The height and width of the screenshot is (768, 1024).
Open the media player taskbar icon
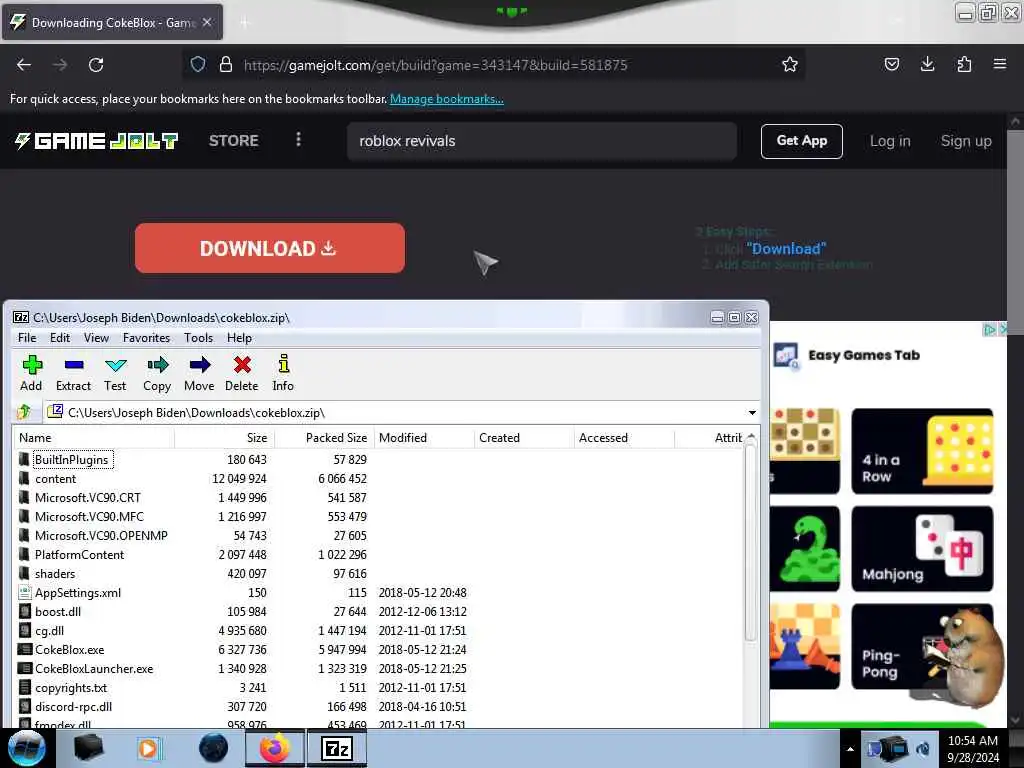tap(150, 748)
